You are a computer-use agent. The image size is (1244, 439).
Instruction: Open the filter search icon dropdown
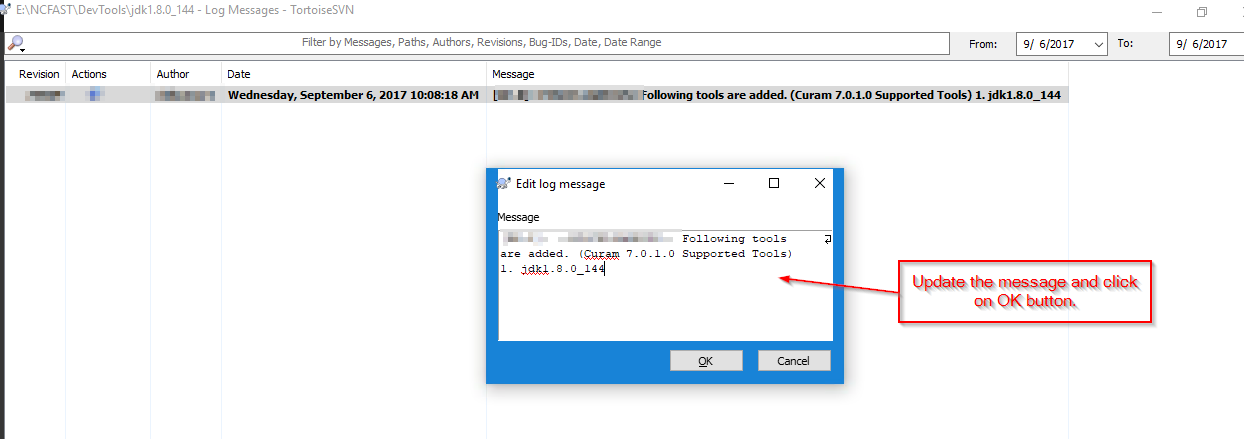pos(16,43)
